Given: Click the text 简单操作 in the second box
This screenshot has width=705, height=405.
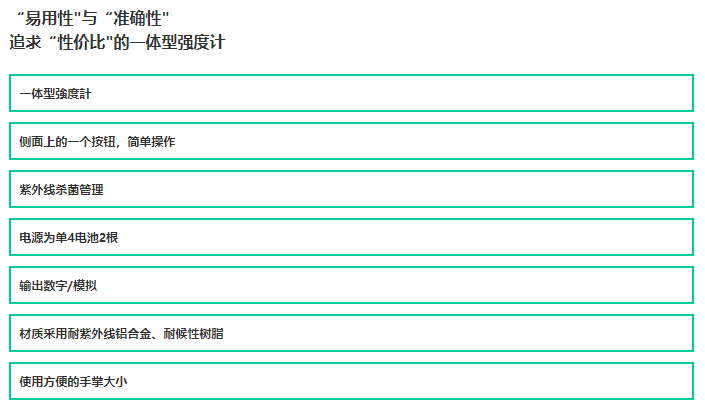Looking at the screenshot, I should (151, 142).
